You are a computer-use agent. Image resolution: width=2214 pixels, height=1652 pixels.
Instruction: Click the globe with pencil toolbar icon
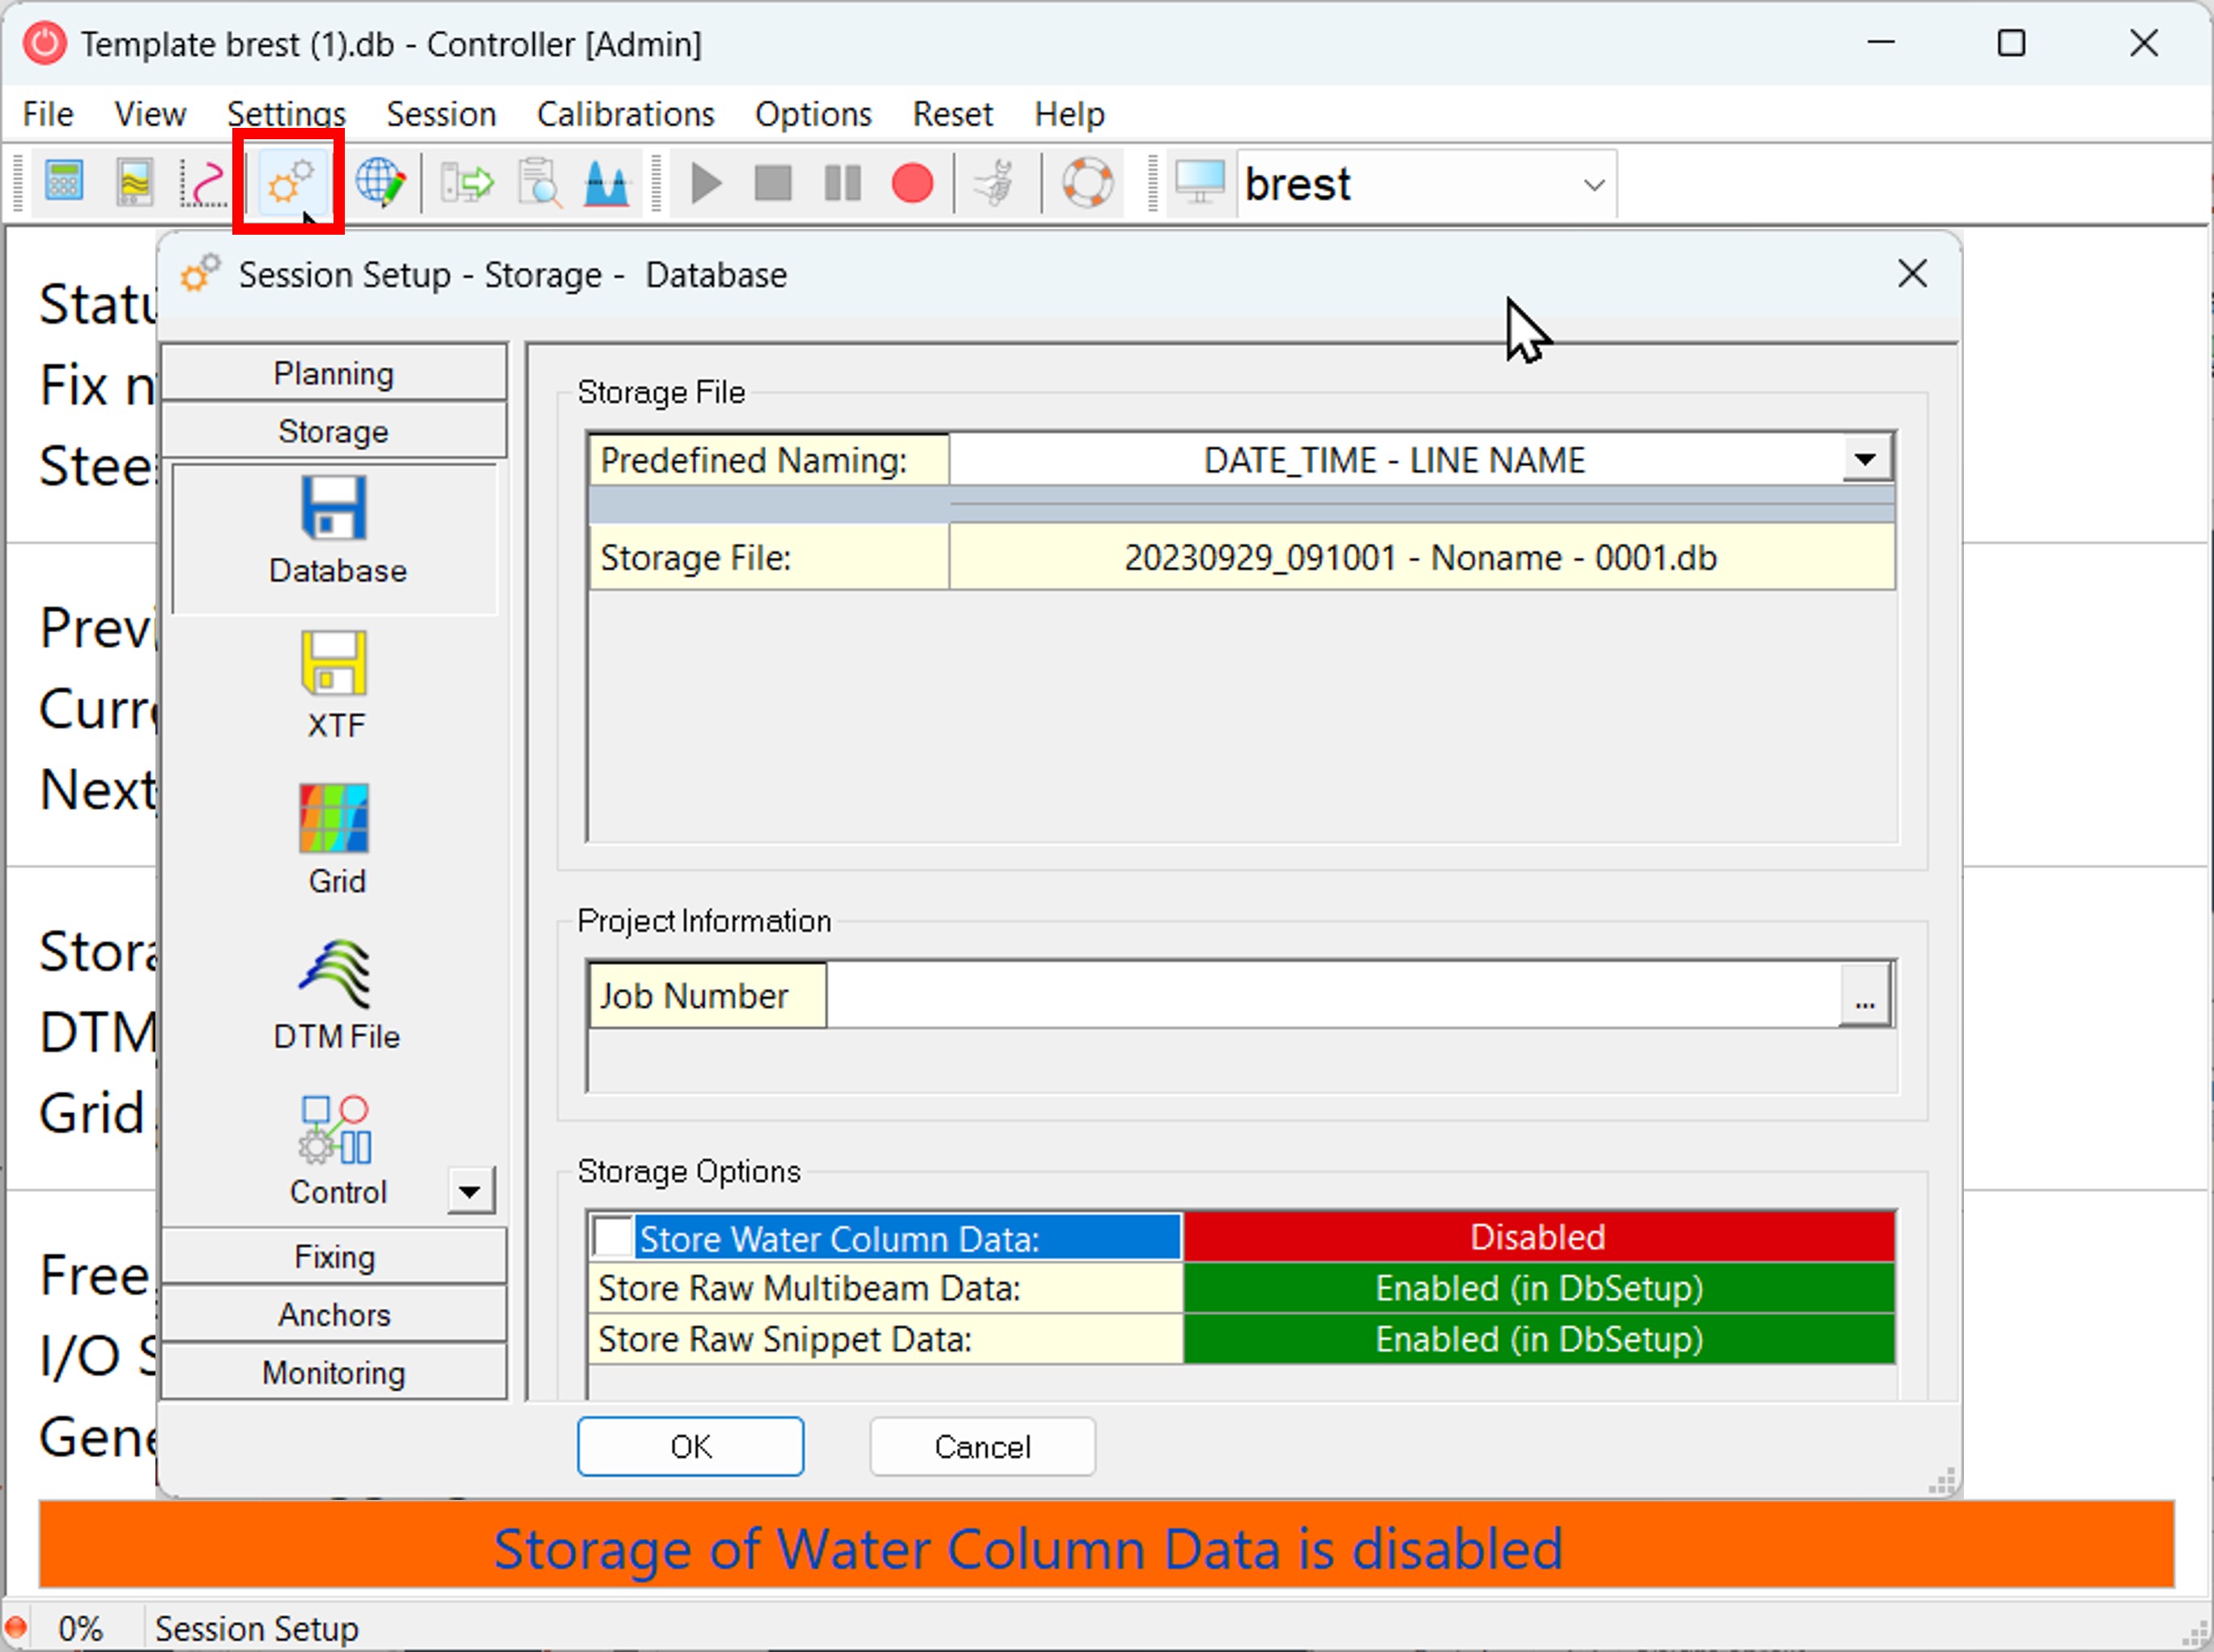(x=380, y=184)
